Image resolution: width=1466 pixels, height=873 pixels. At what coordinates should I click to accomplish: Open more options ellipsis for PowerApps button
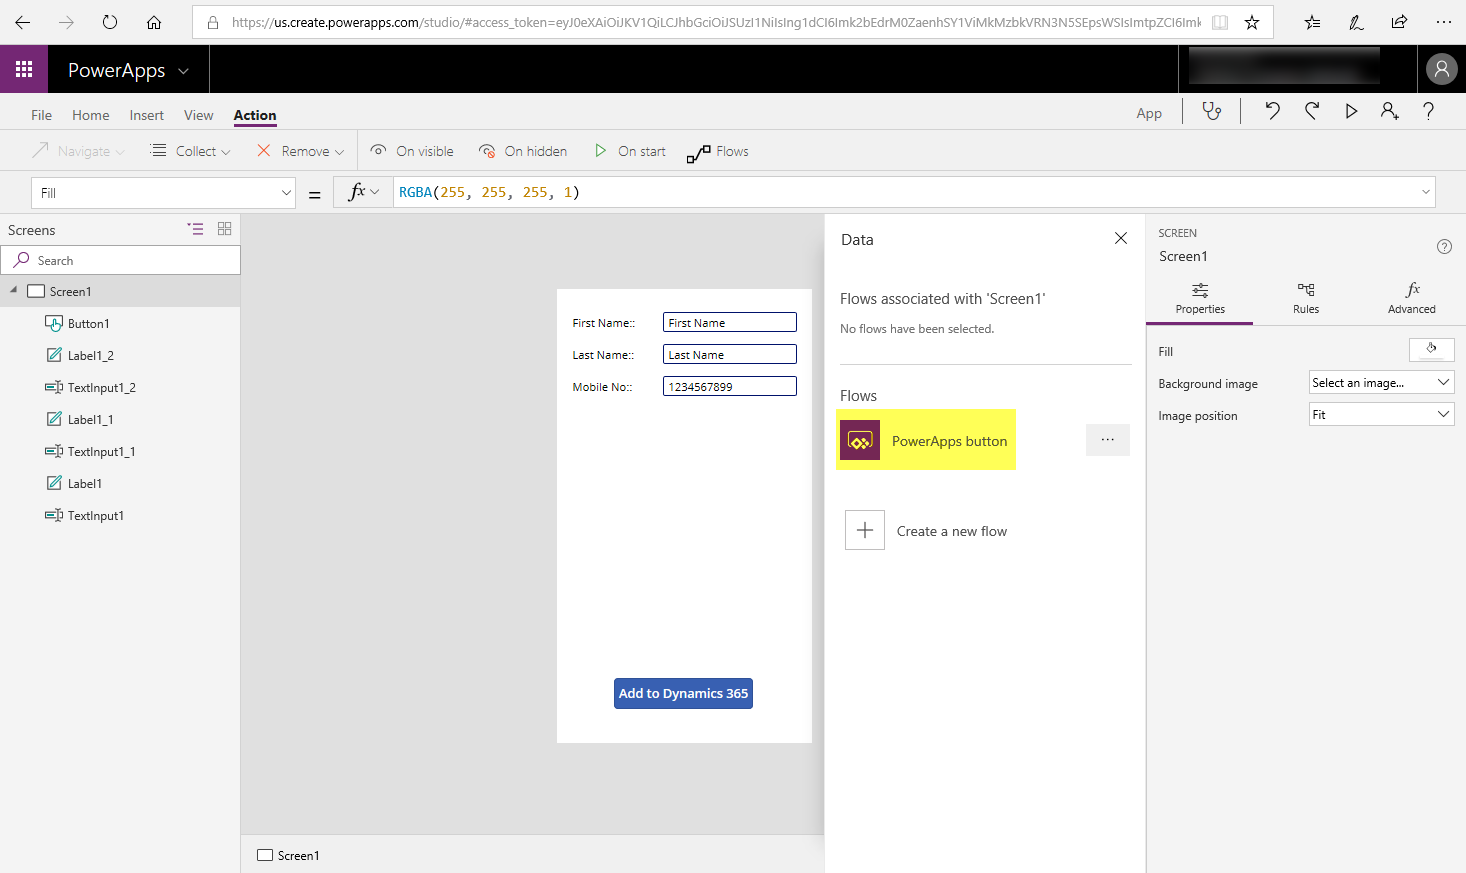[1107, 440]
